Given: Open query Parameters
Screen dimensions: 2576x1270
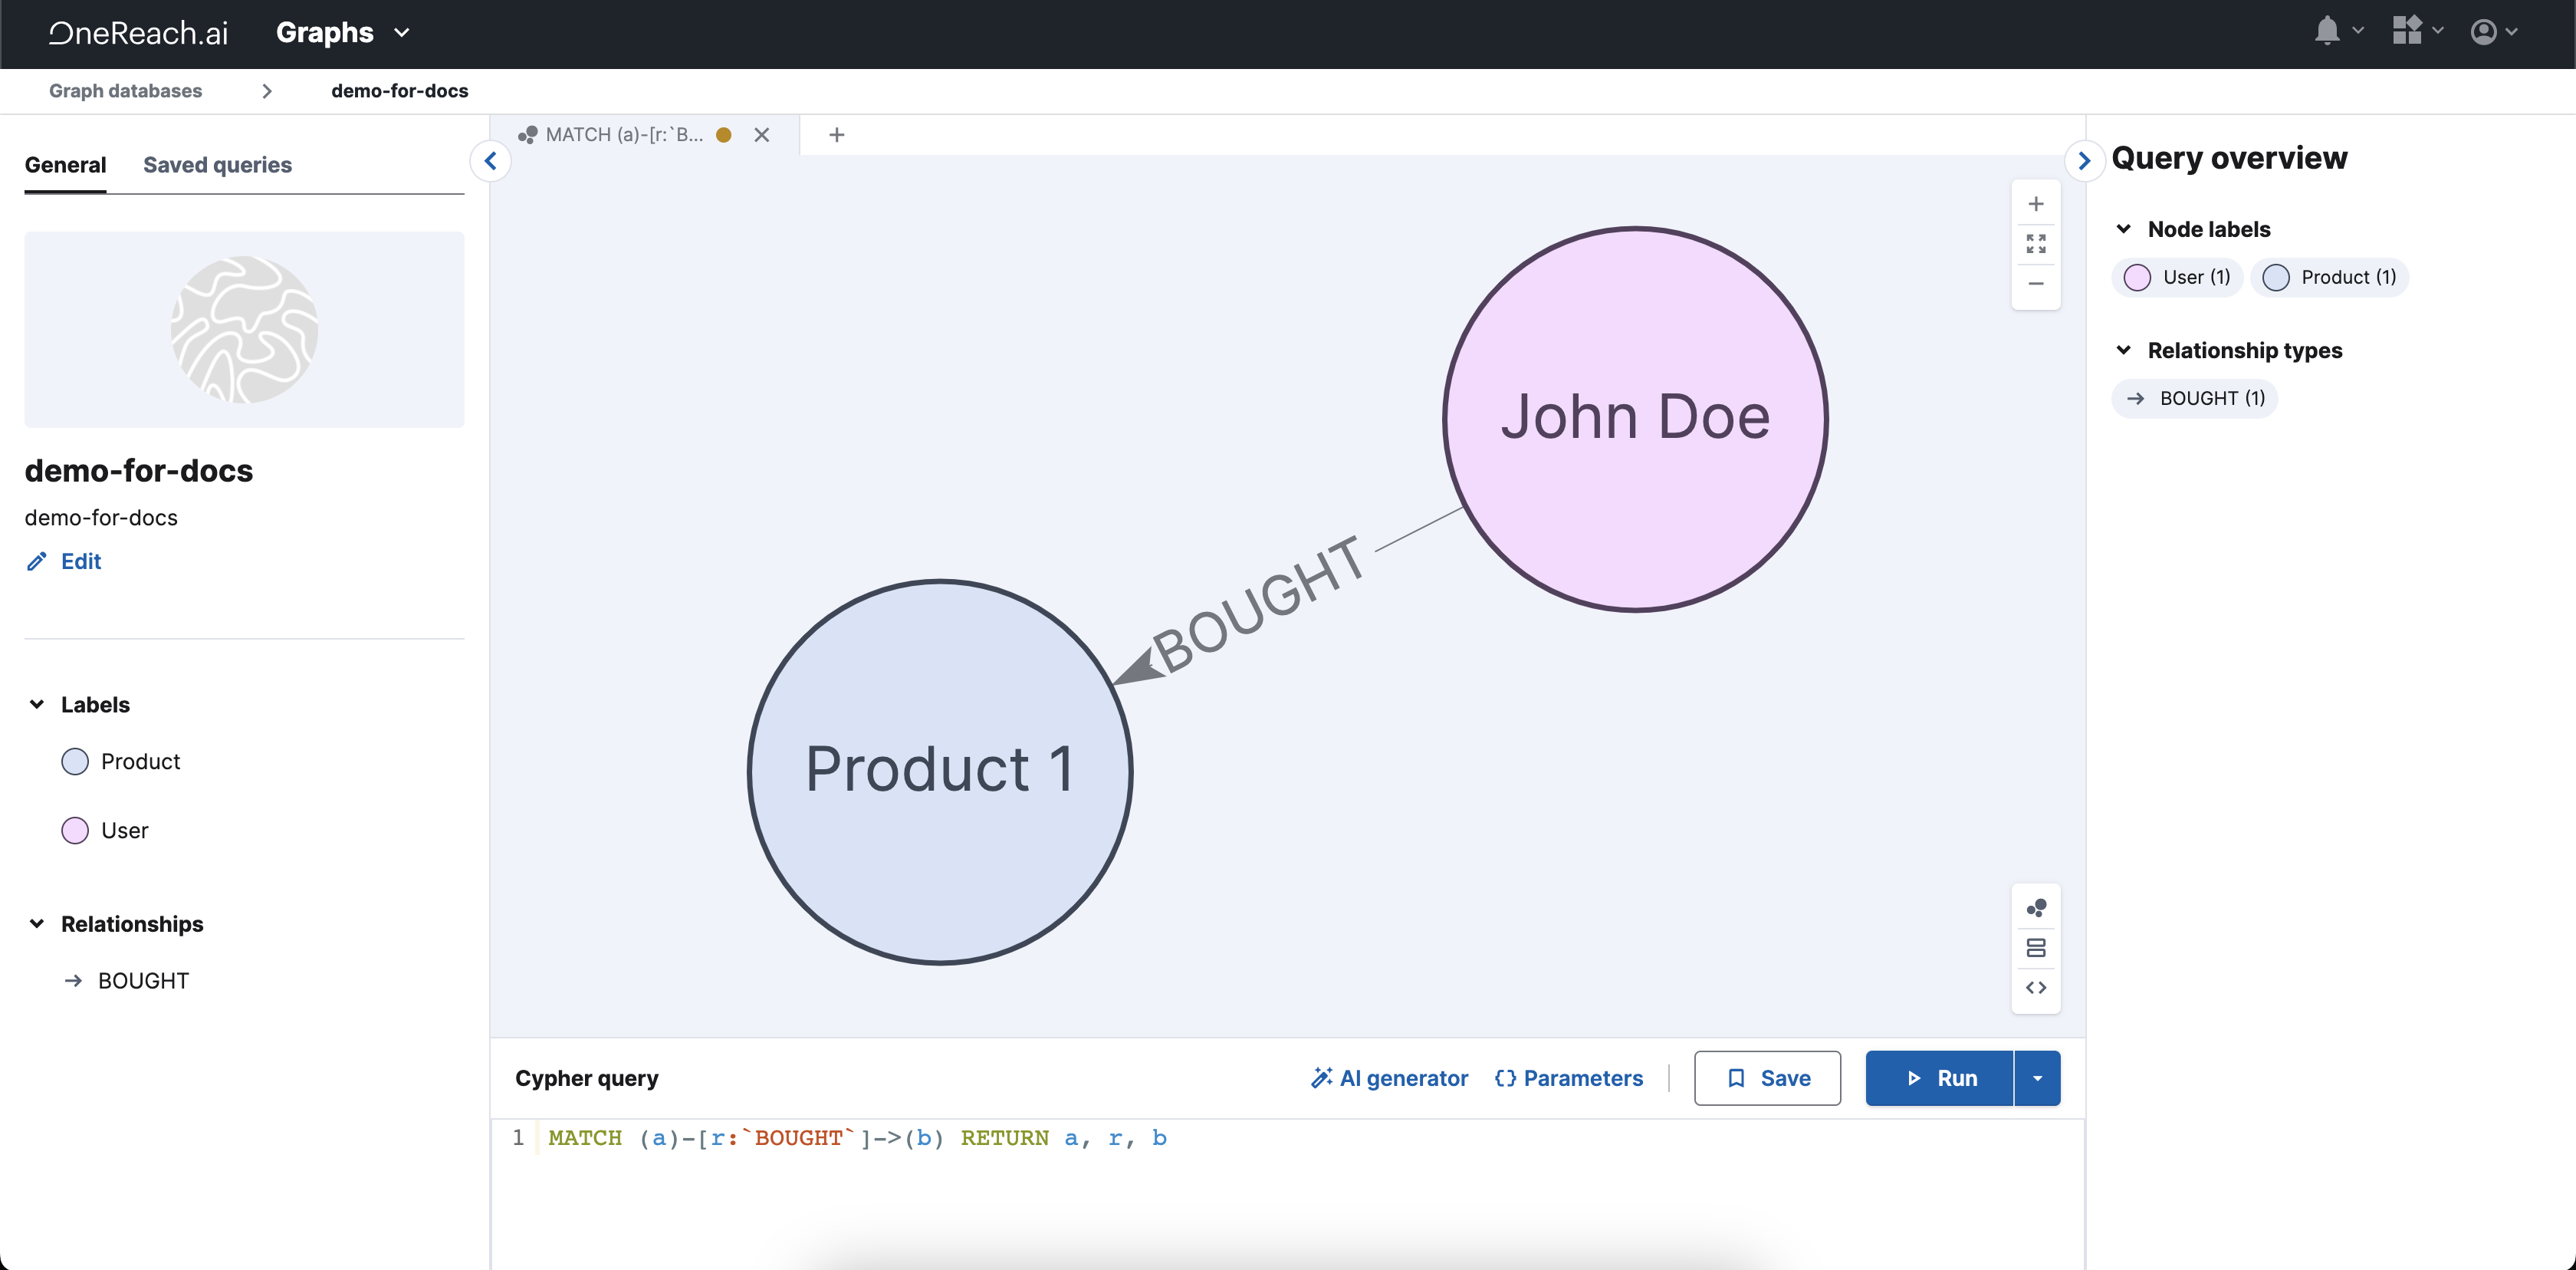Looking at the screenshot, I should [1568, 1078].
